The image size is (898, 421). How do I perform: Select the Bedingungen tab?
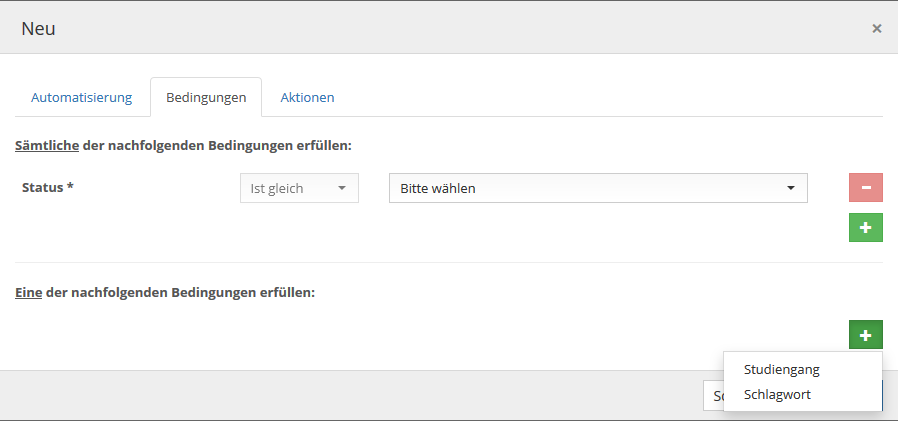(206, 98)
